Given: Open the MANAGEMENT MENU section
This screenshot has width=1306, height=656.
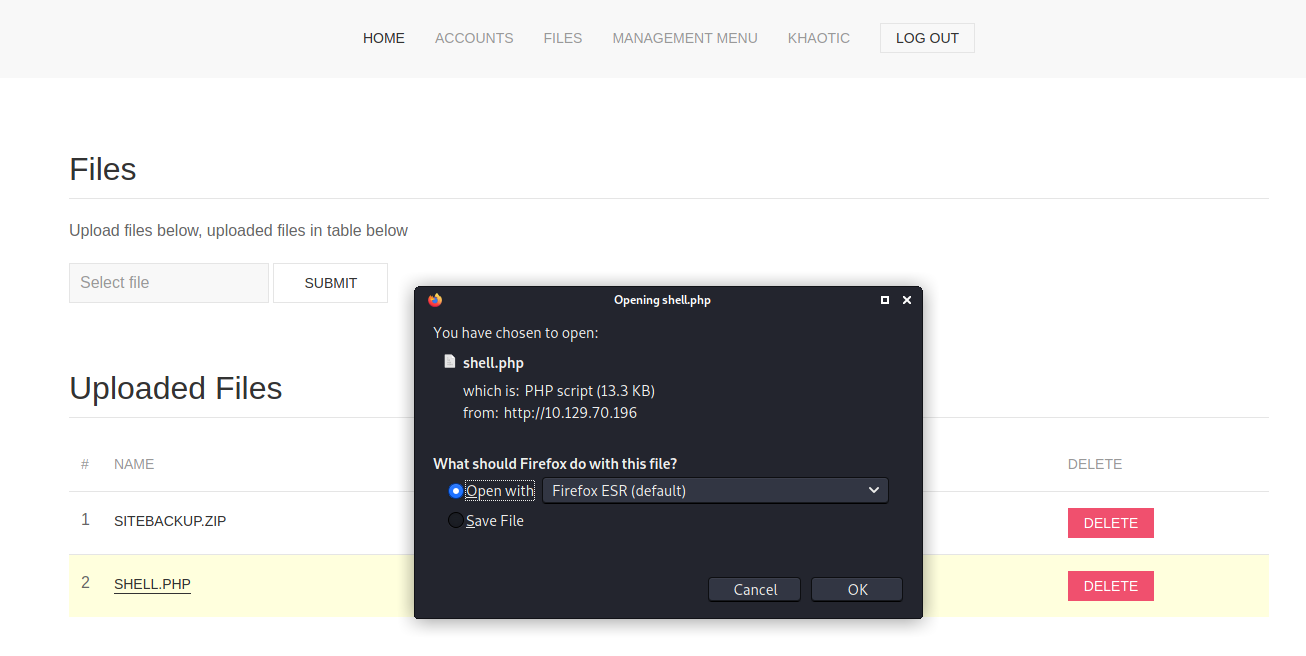Looking at the screenshot, I should (685, 38).
